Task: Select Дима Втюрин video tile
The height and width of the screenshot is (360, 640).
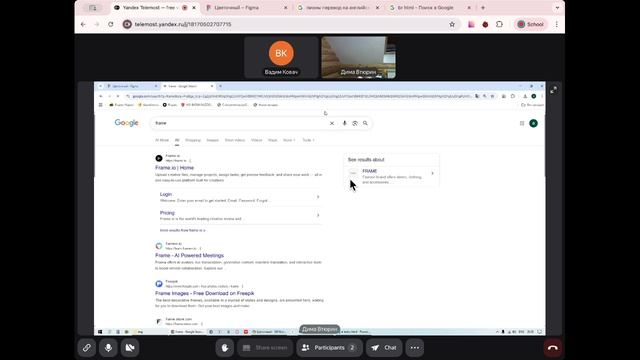Action: click(x=358, y=57)
